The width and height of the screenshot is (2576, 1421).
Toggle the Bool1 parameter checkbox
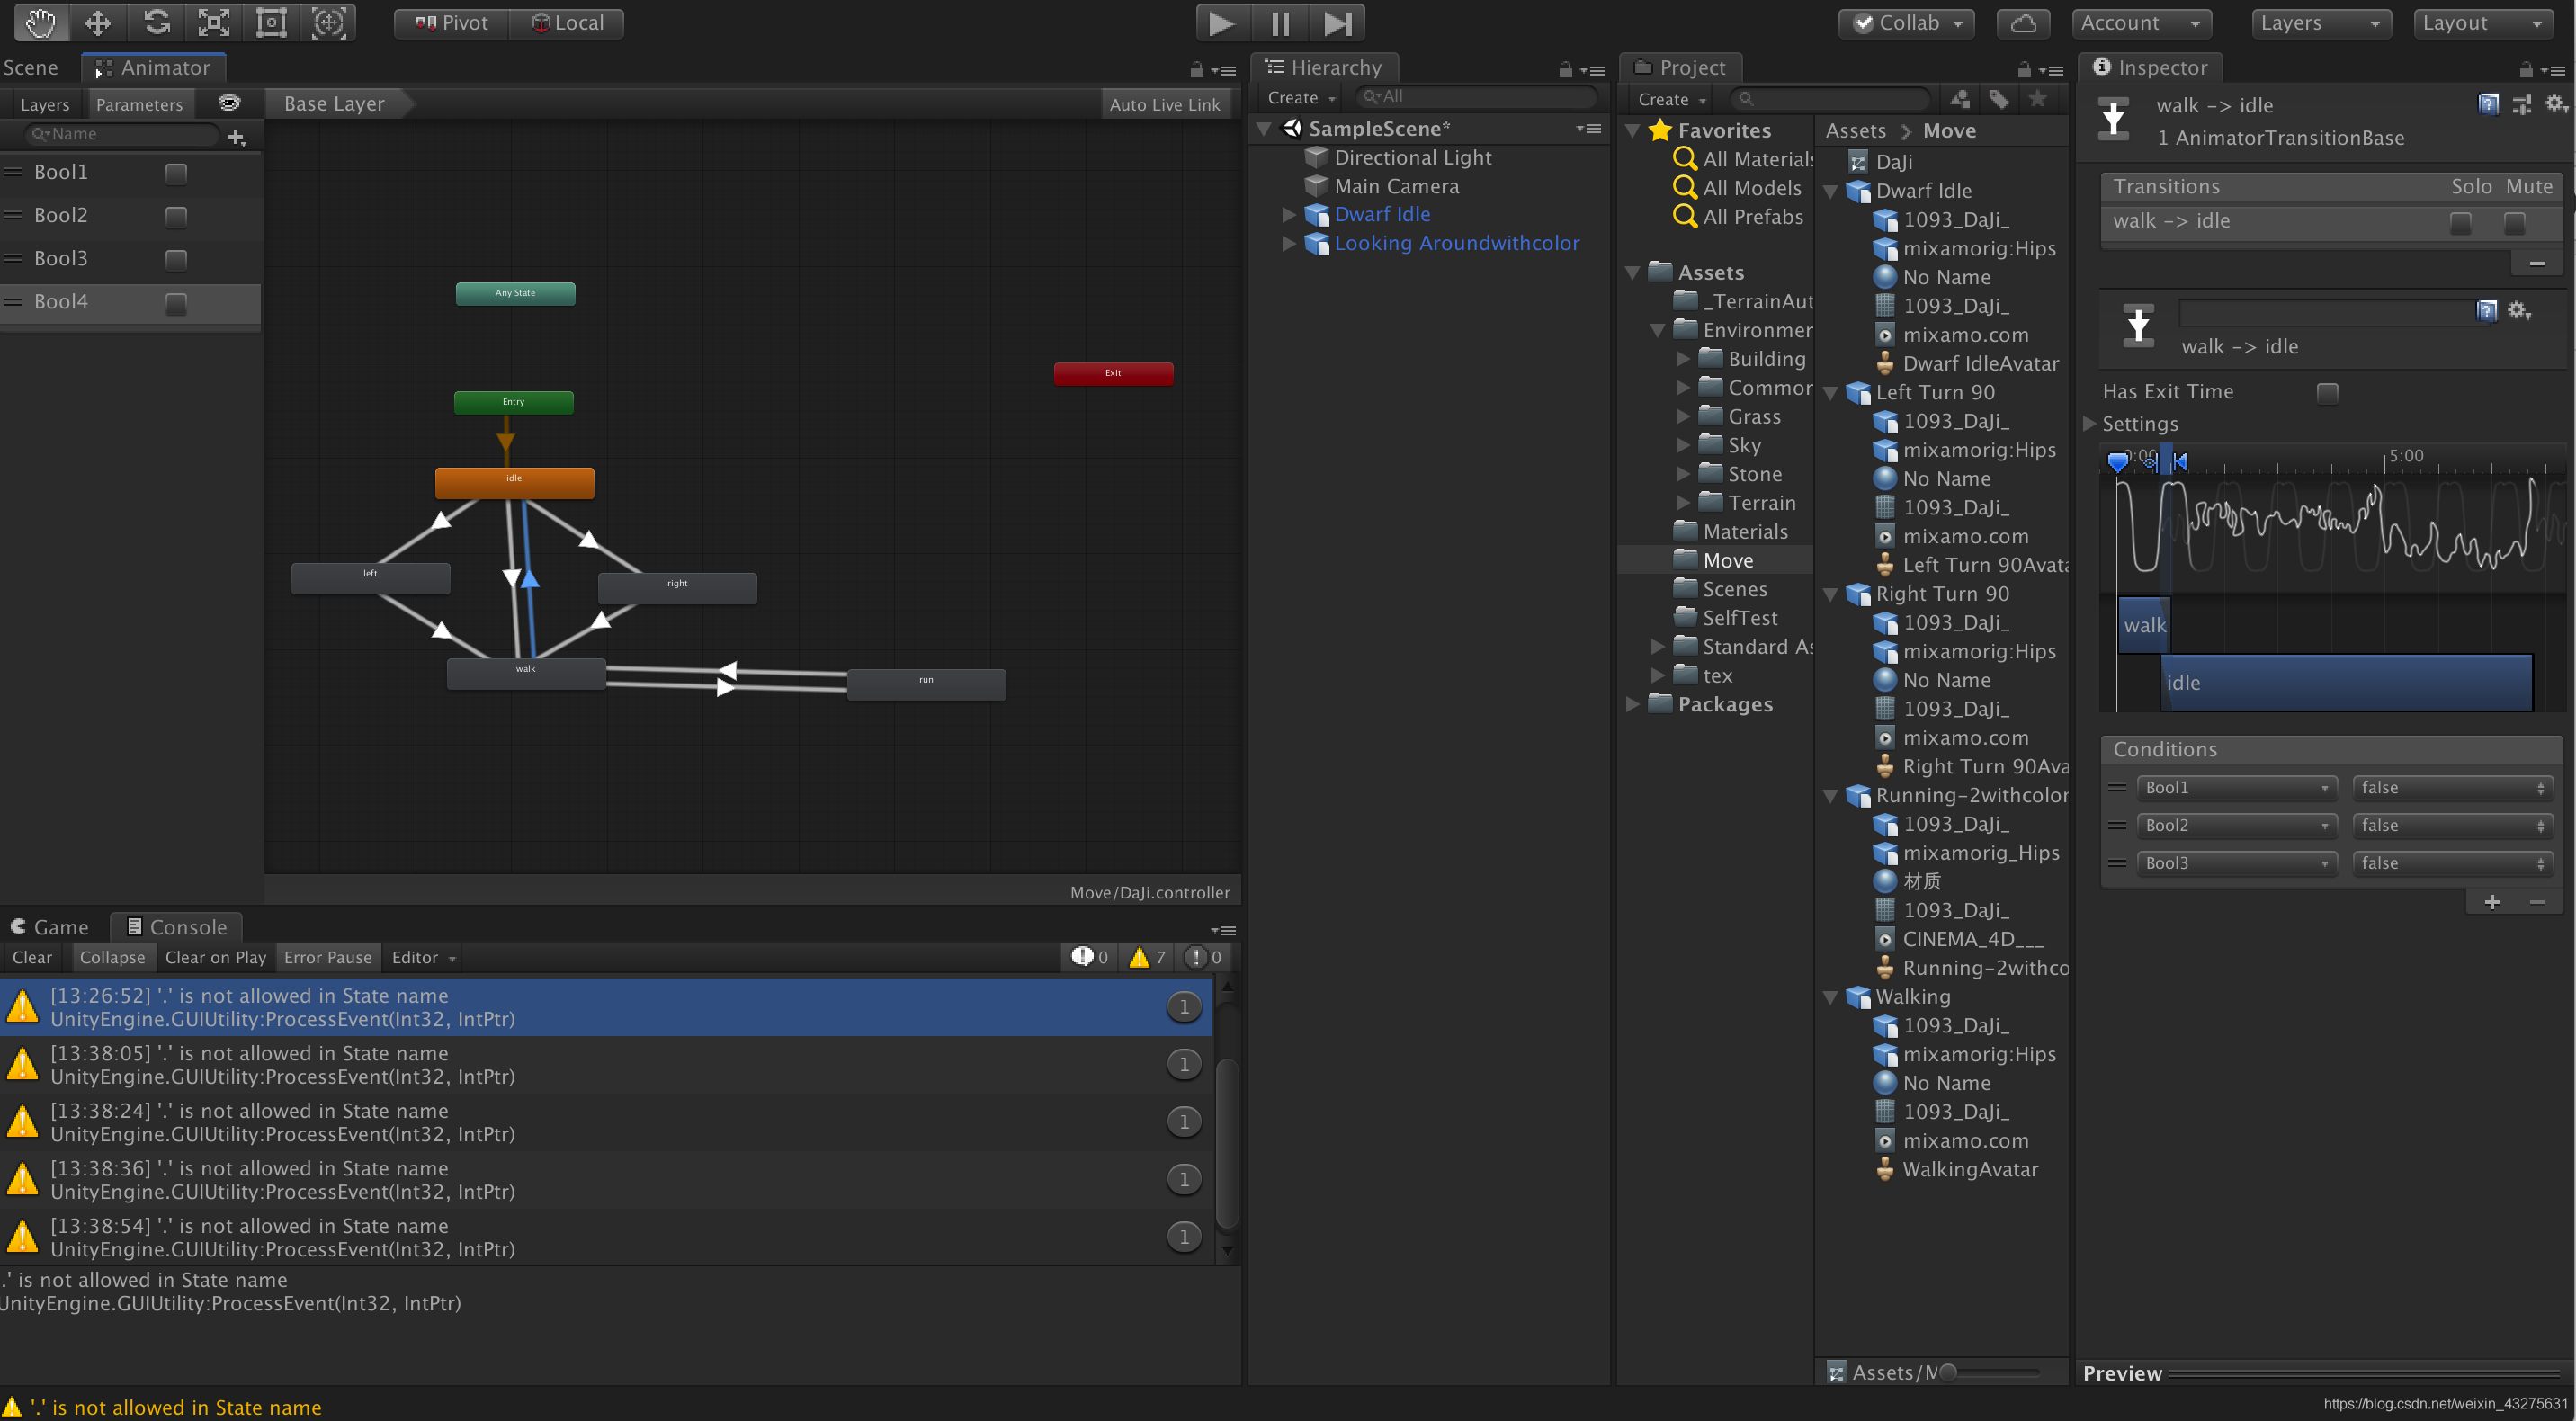point(176,174)
